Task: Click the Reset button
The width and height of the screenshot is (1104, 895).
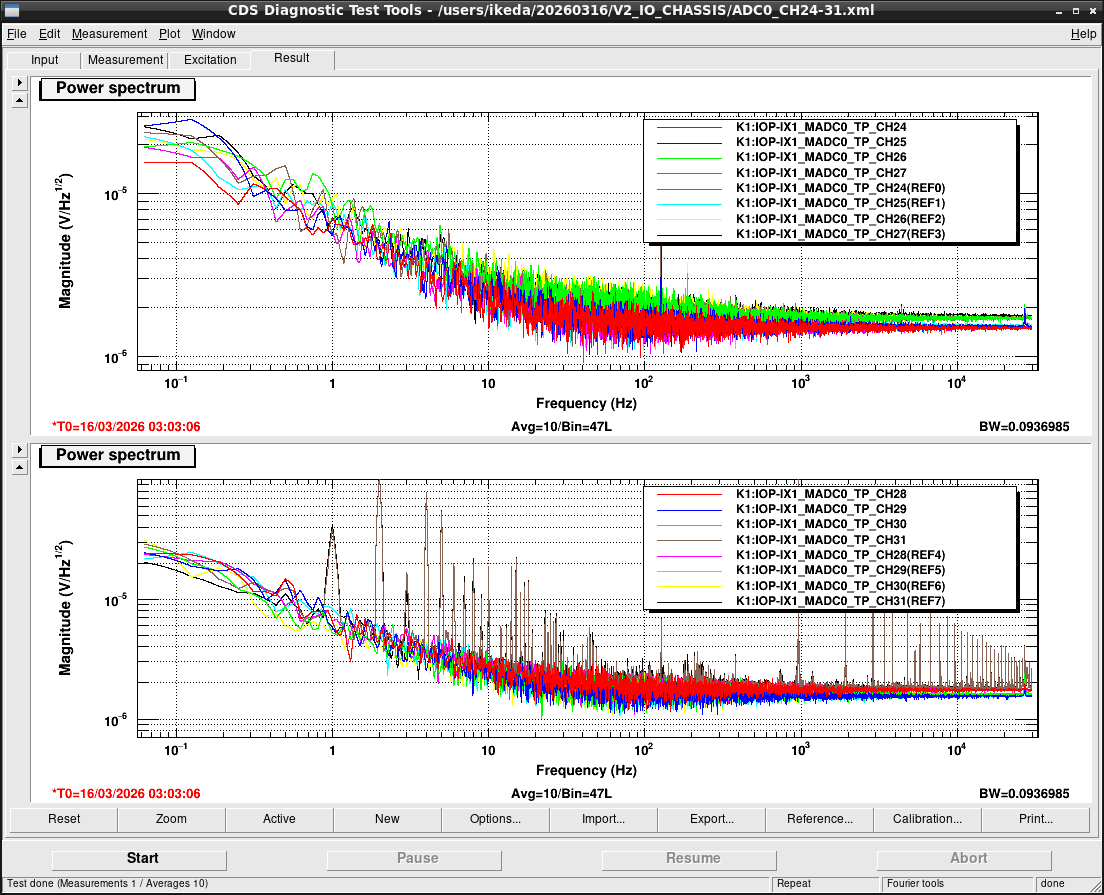Action: click(64, 819)
